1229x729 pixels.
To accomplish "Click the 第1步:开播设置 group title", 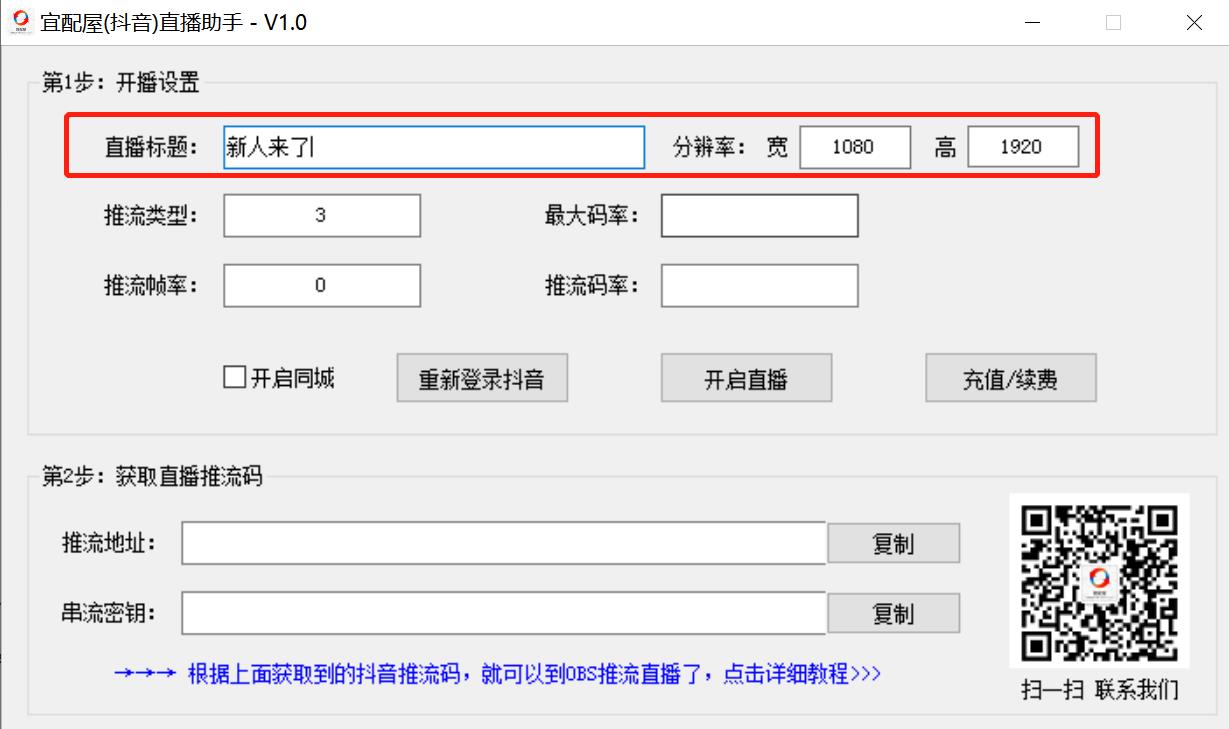I will 120,83.
